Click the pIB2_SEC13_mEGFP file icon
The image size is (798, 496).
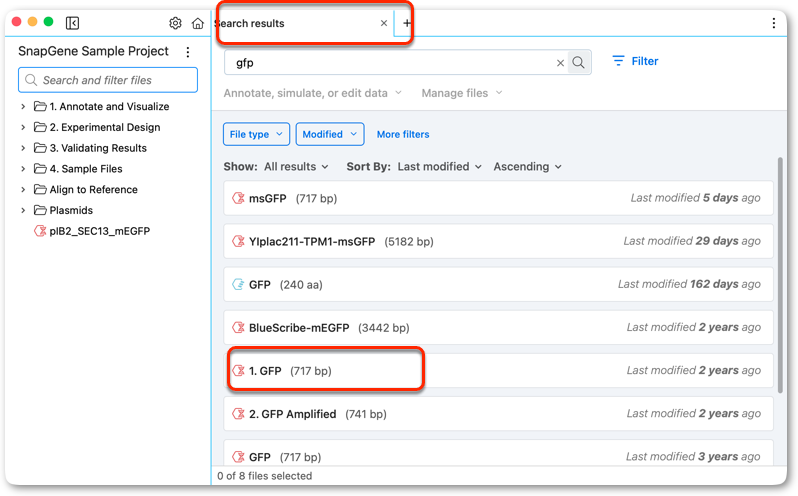(40, 231)
